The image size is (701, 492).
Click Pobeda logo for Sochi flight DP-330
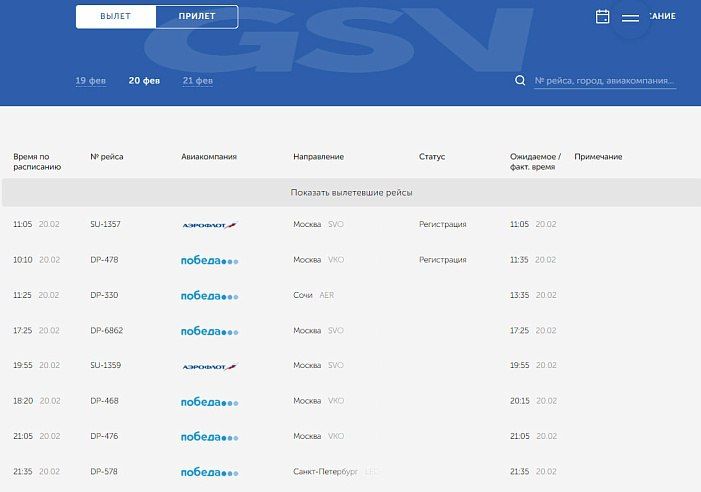(x=209, y=296)
